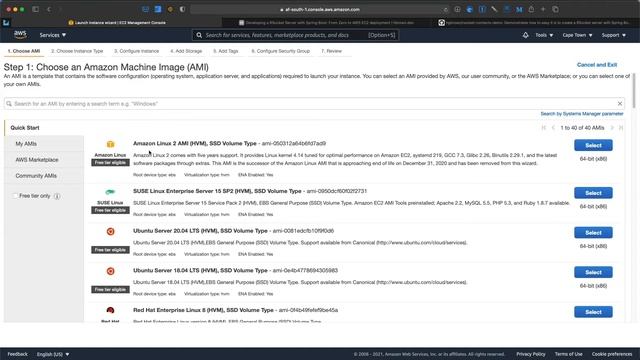Focus the AWS services search box
640x360 pixels.
(296, 35)
